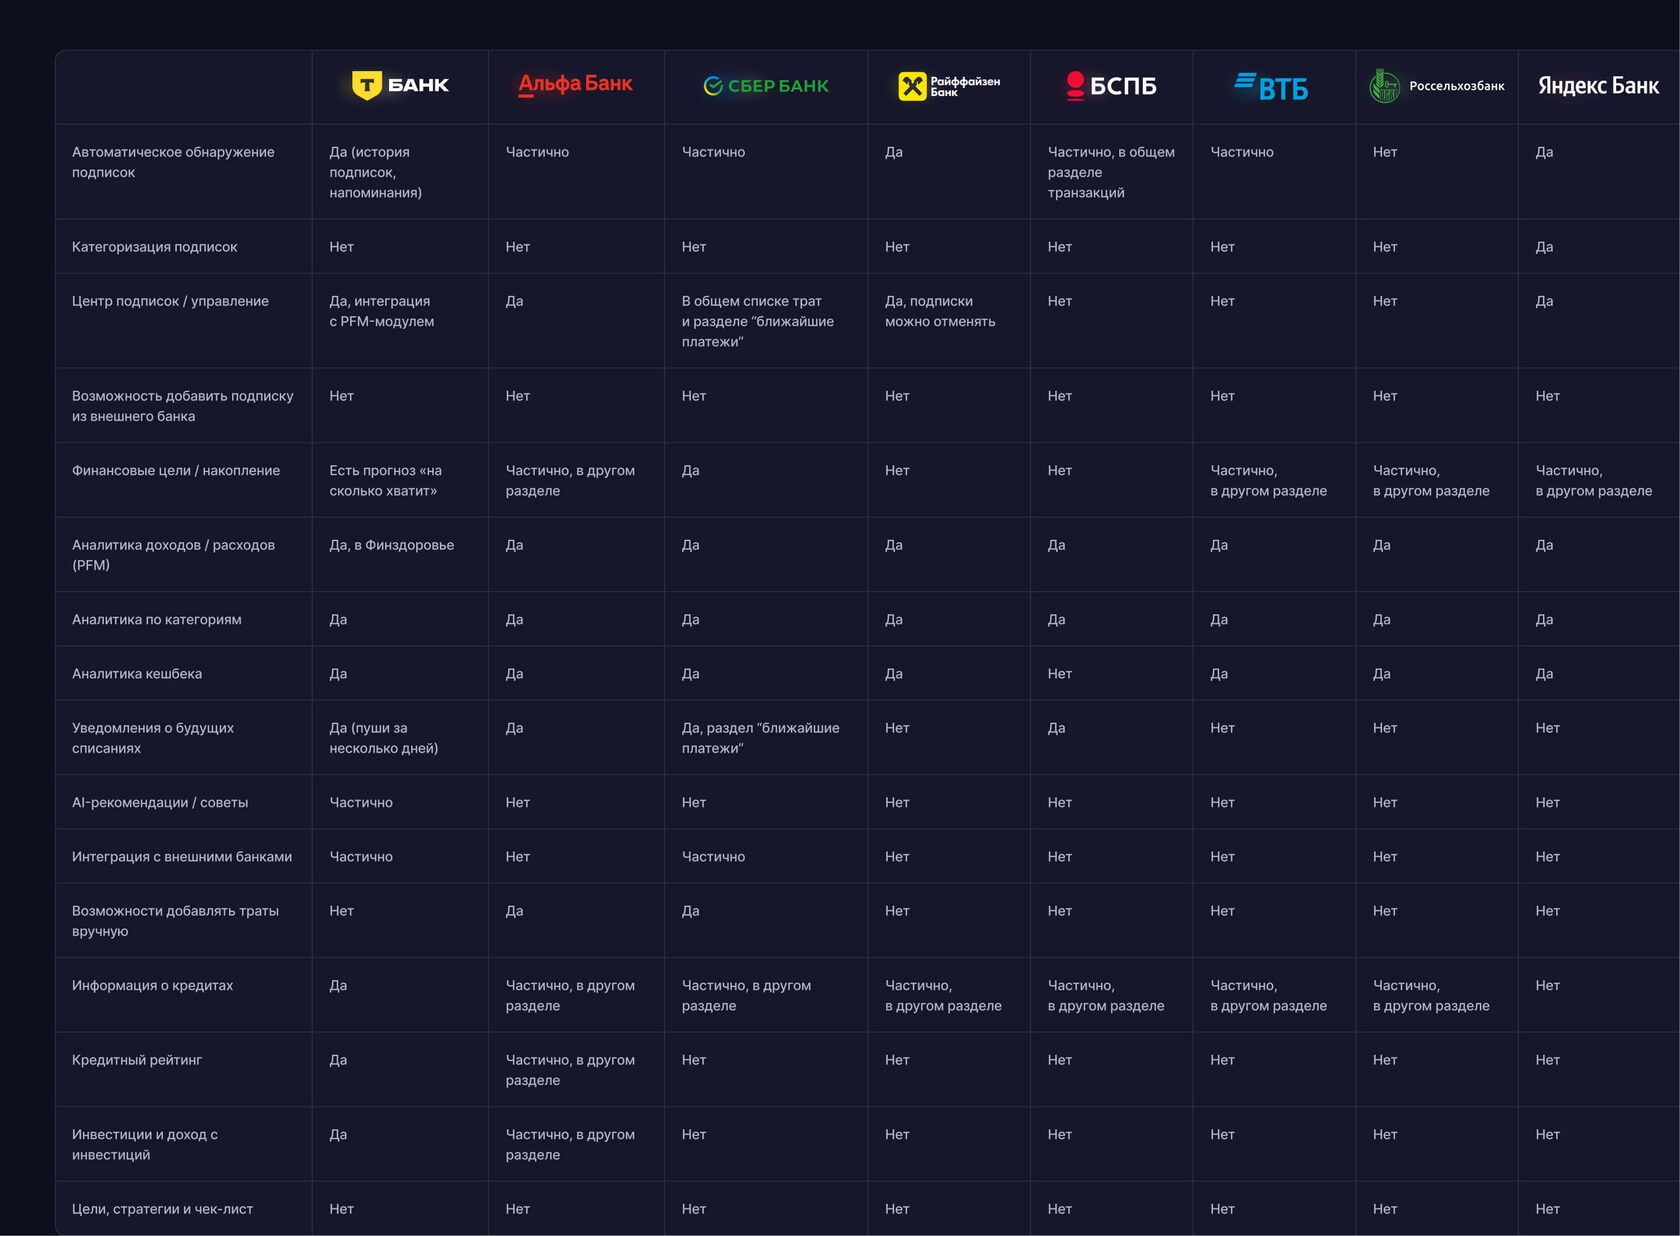Click cell 'Да, раздел "ближайшие платежи"'
The width and height of the screenshot is (1680, 1236).
tap(761, 738)
